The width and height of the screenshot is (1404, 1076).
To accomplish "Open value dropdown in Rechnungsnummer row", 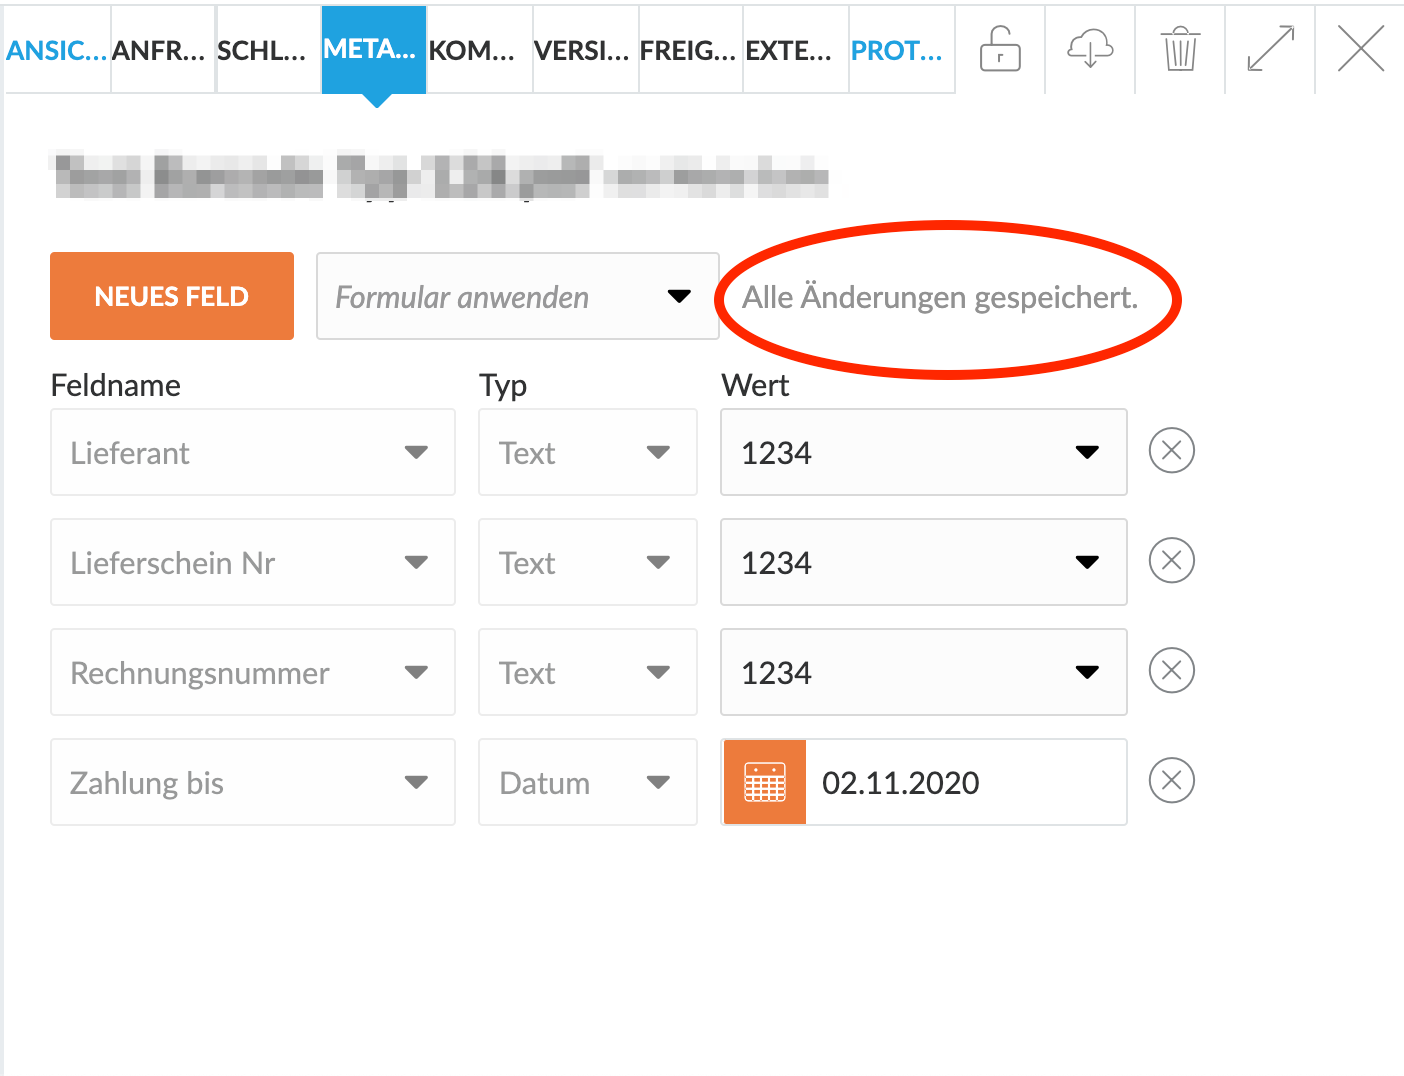I will click(924, 672).
